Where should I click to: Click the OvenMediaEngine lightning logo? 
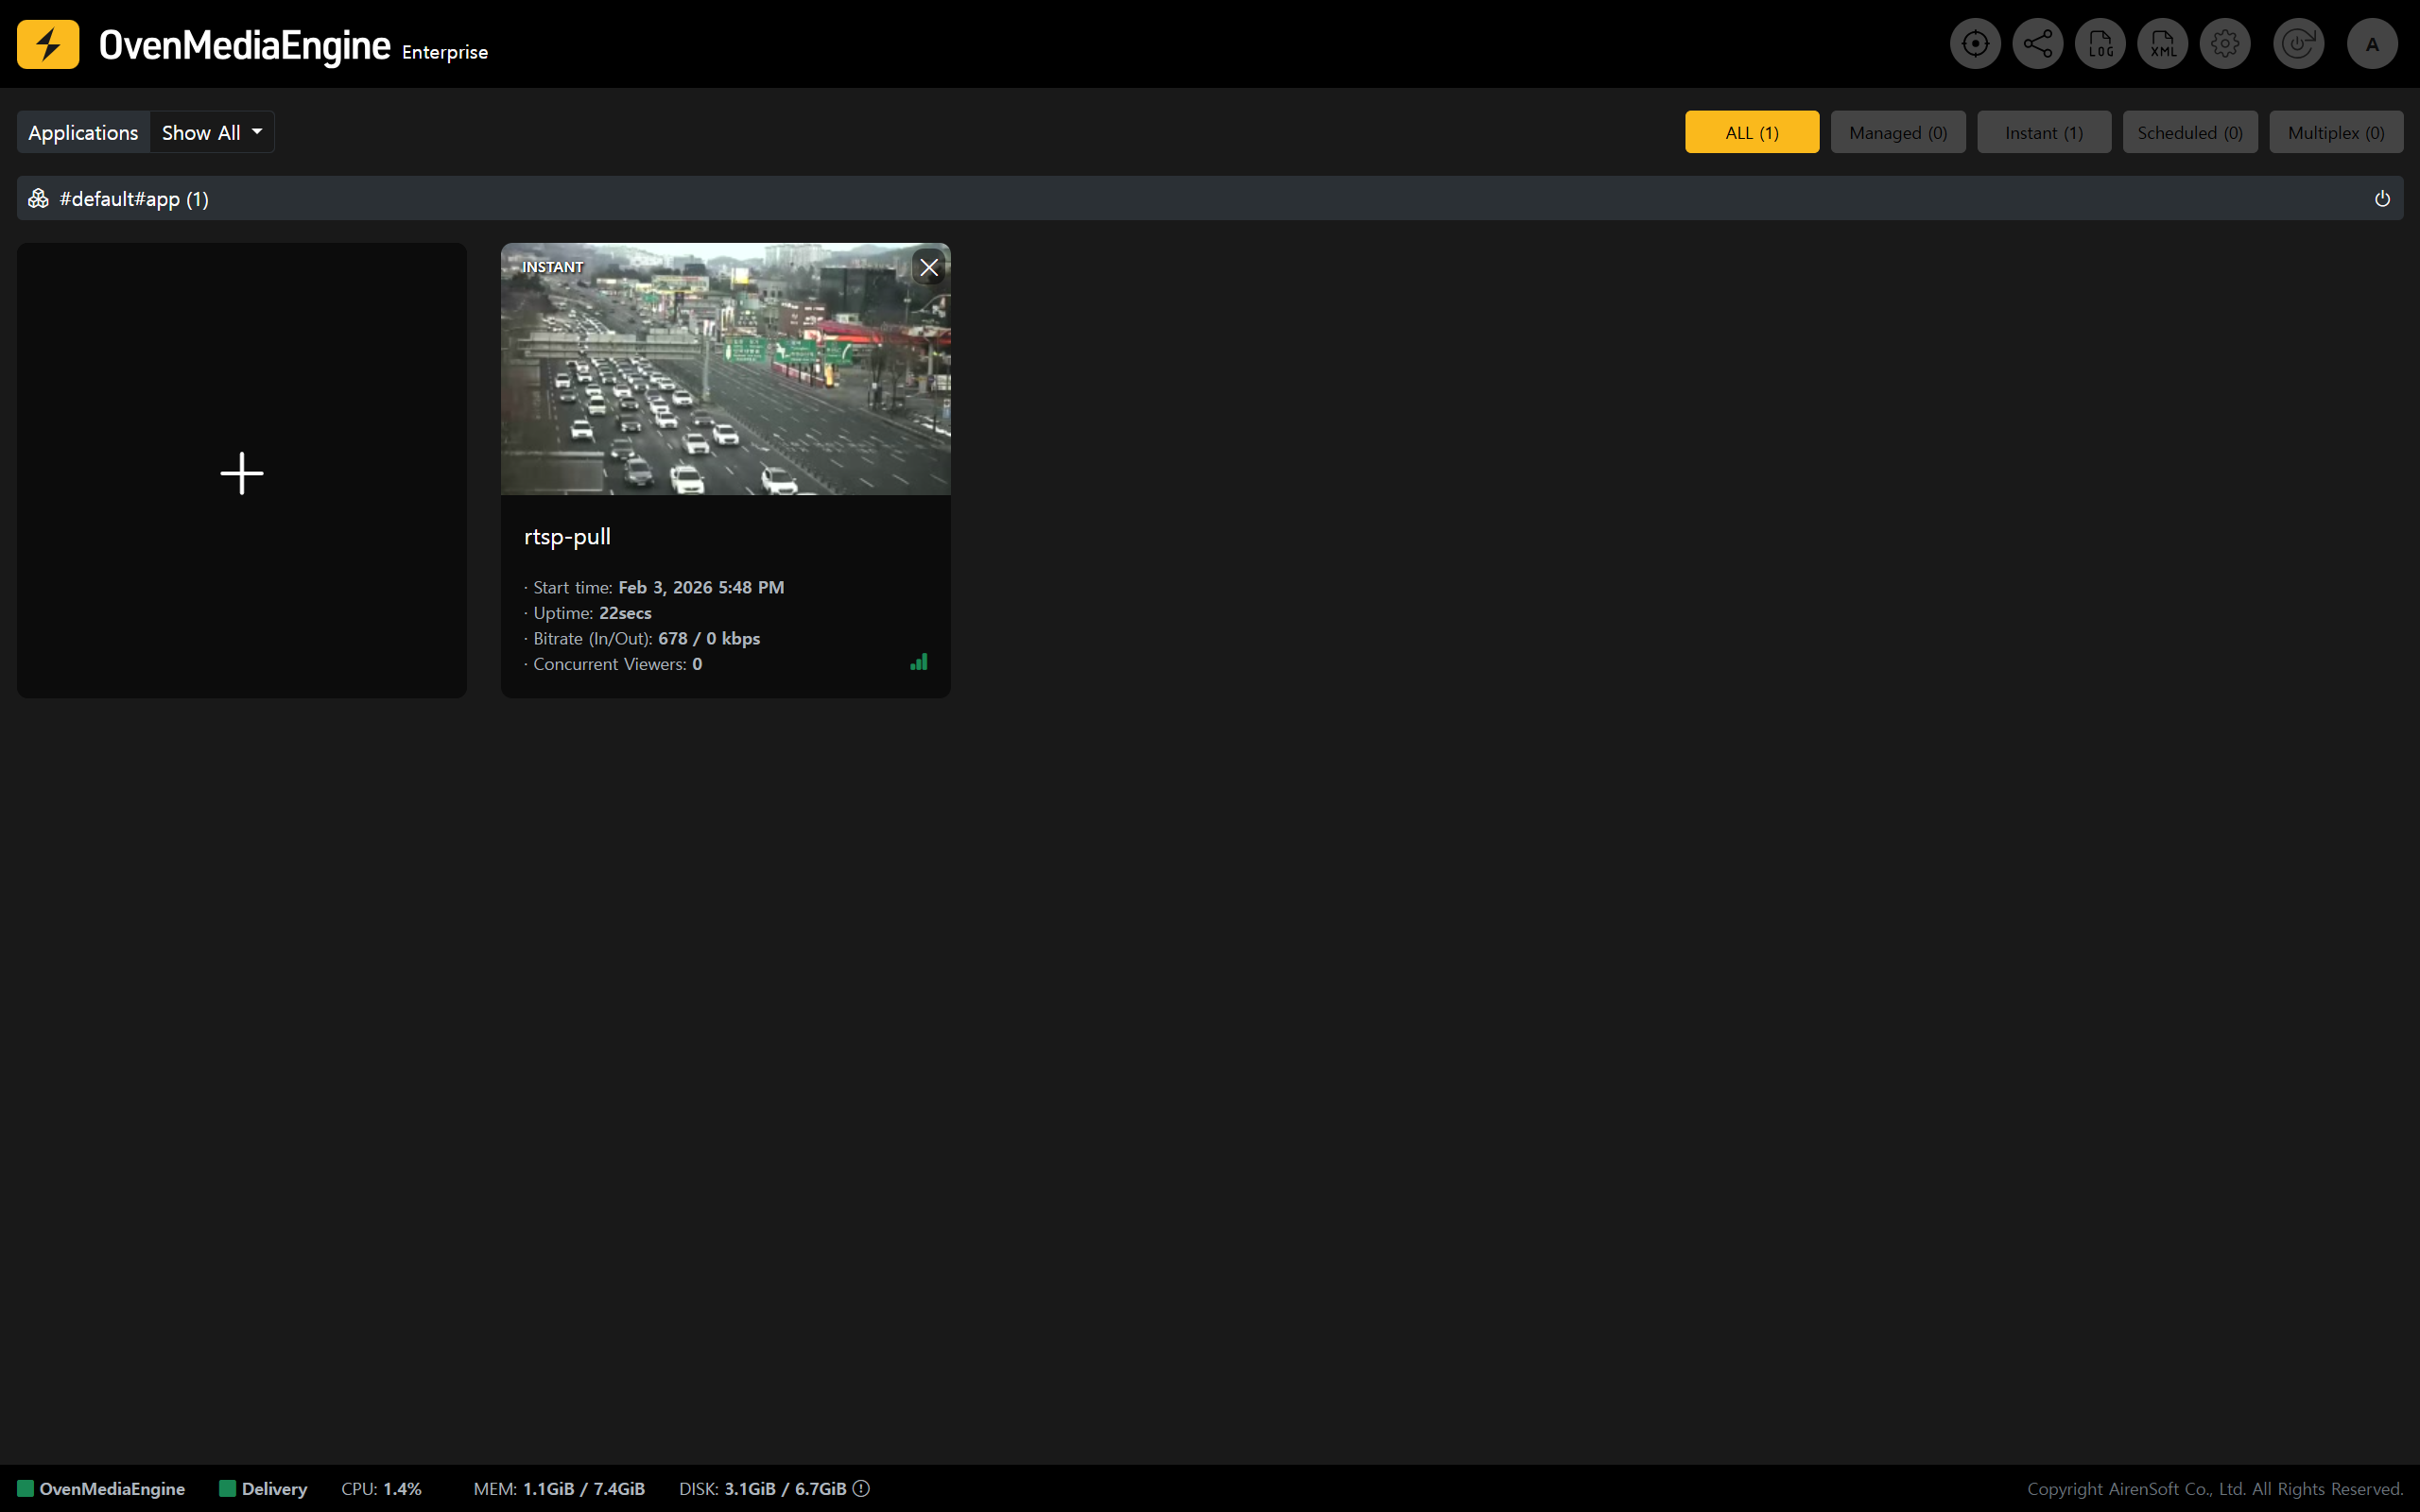click(x=48, y=44)
